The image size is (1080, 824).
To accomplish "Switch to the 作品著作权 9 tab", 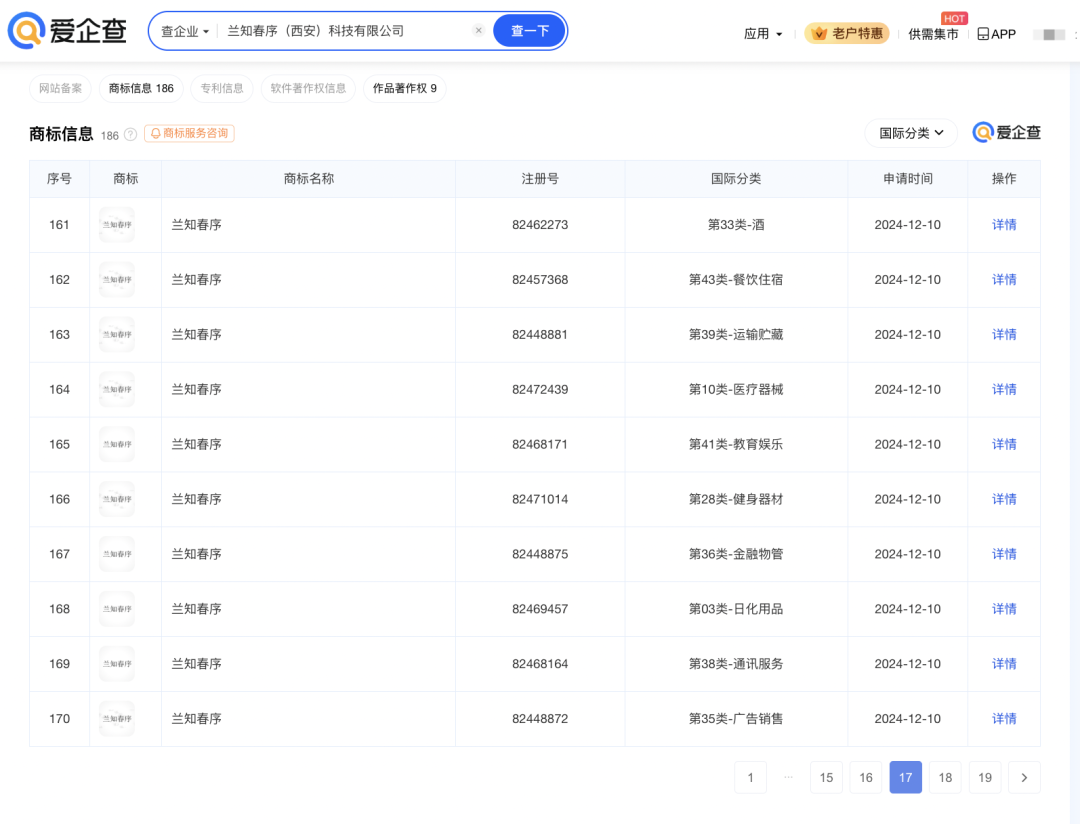I will (404, 88).
